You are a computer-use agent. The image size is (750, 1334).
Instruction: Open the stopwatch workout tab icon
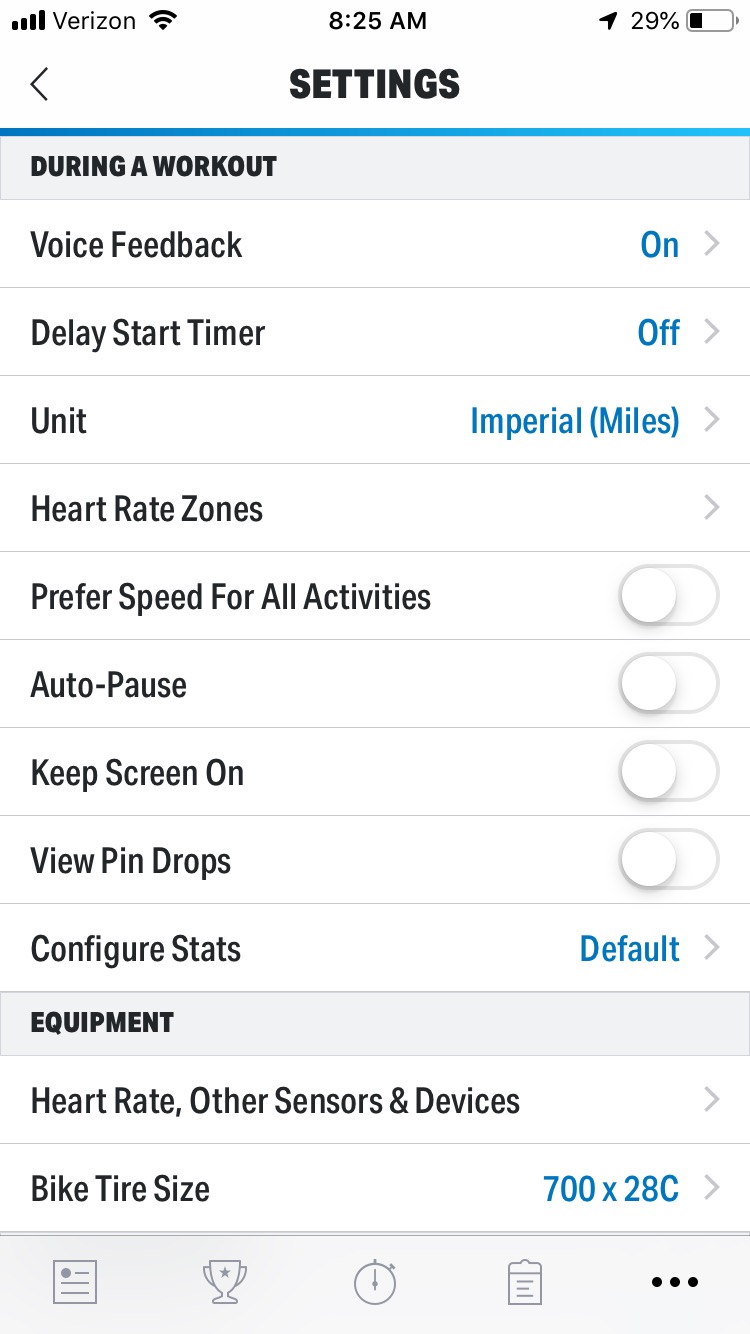click(x=375, y=1281)
